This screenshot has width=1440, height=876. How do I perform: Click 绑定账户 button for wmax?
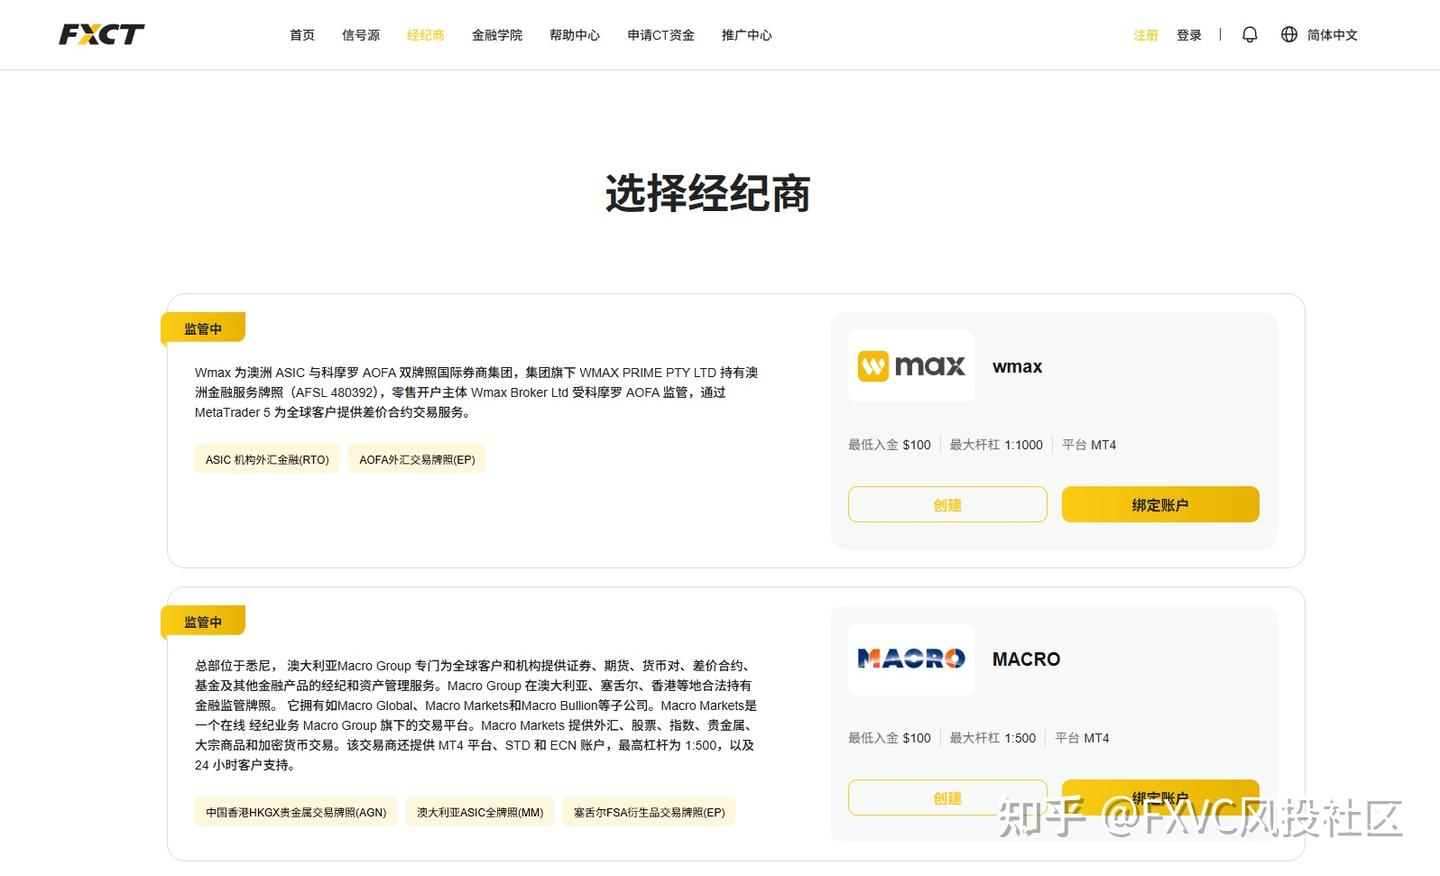point(1160,504)
